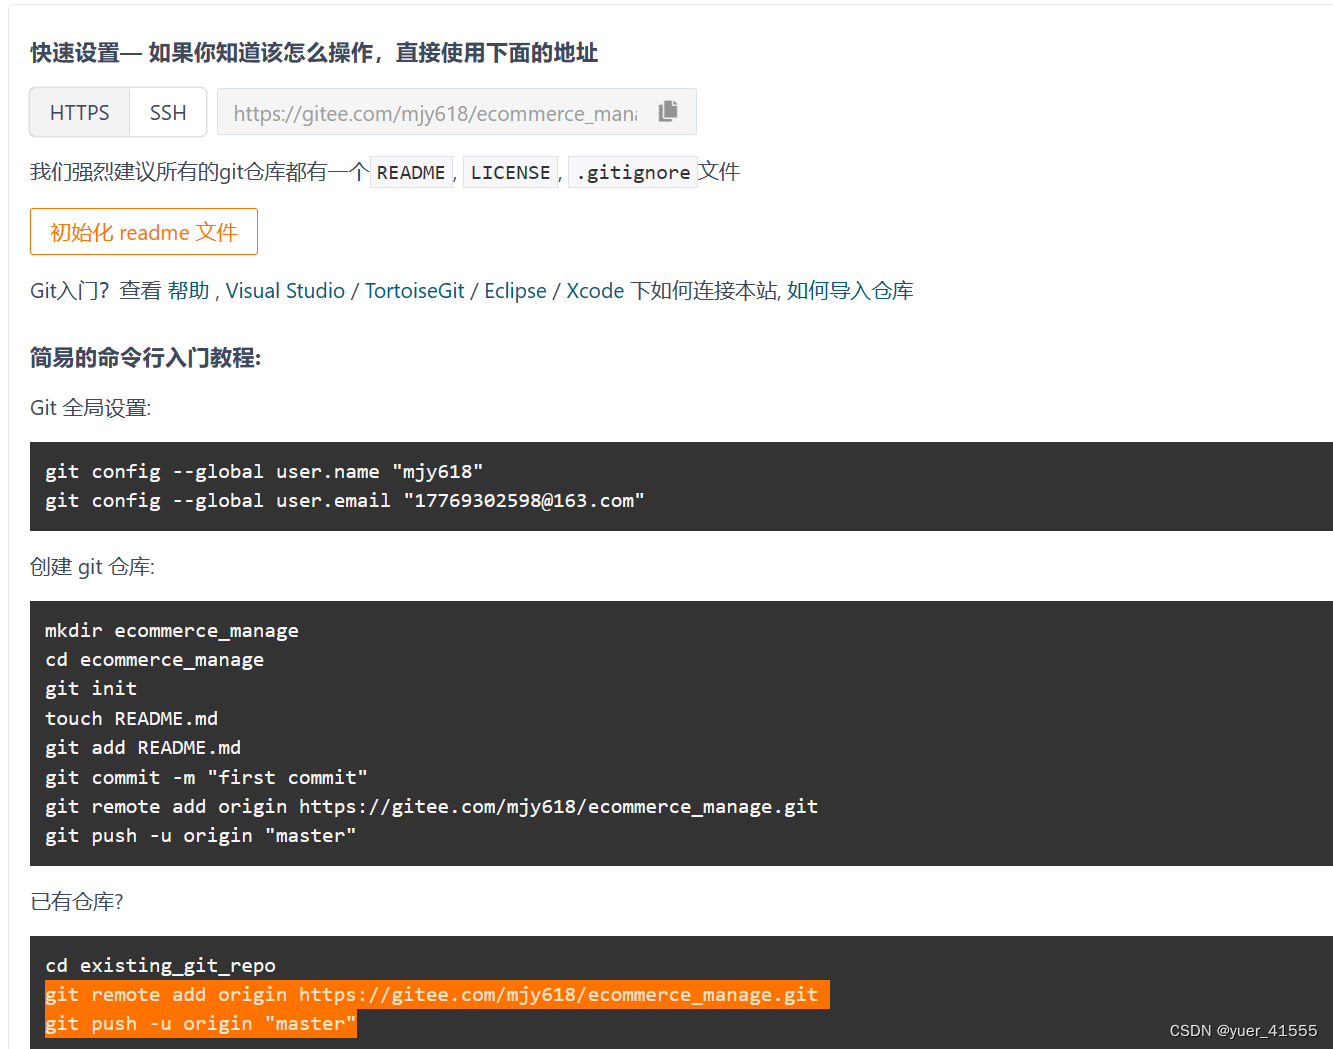Click the cd existing_git_repo line
This screenshot has height=1049, width=1333.
coord(160,965)
